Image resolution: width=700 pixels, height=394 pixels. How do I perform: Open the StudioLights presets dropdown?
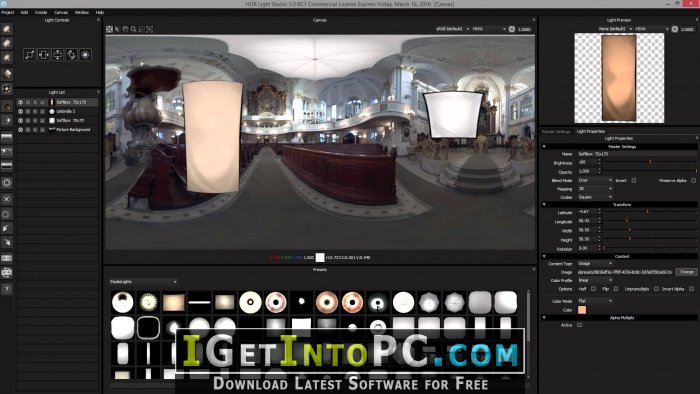[143, 282]
